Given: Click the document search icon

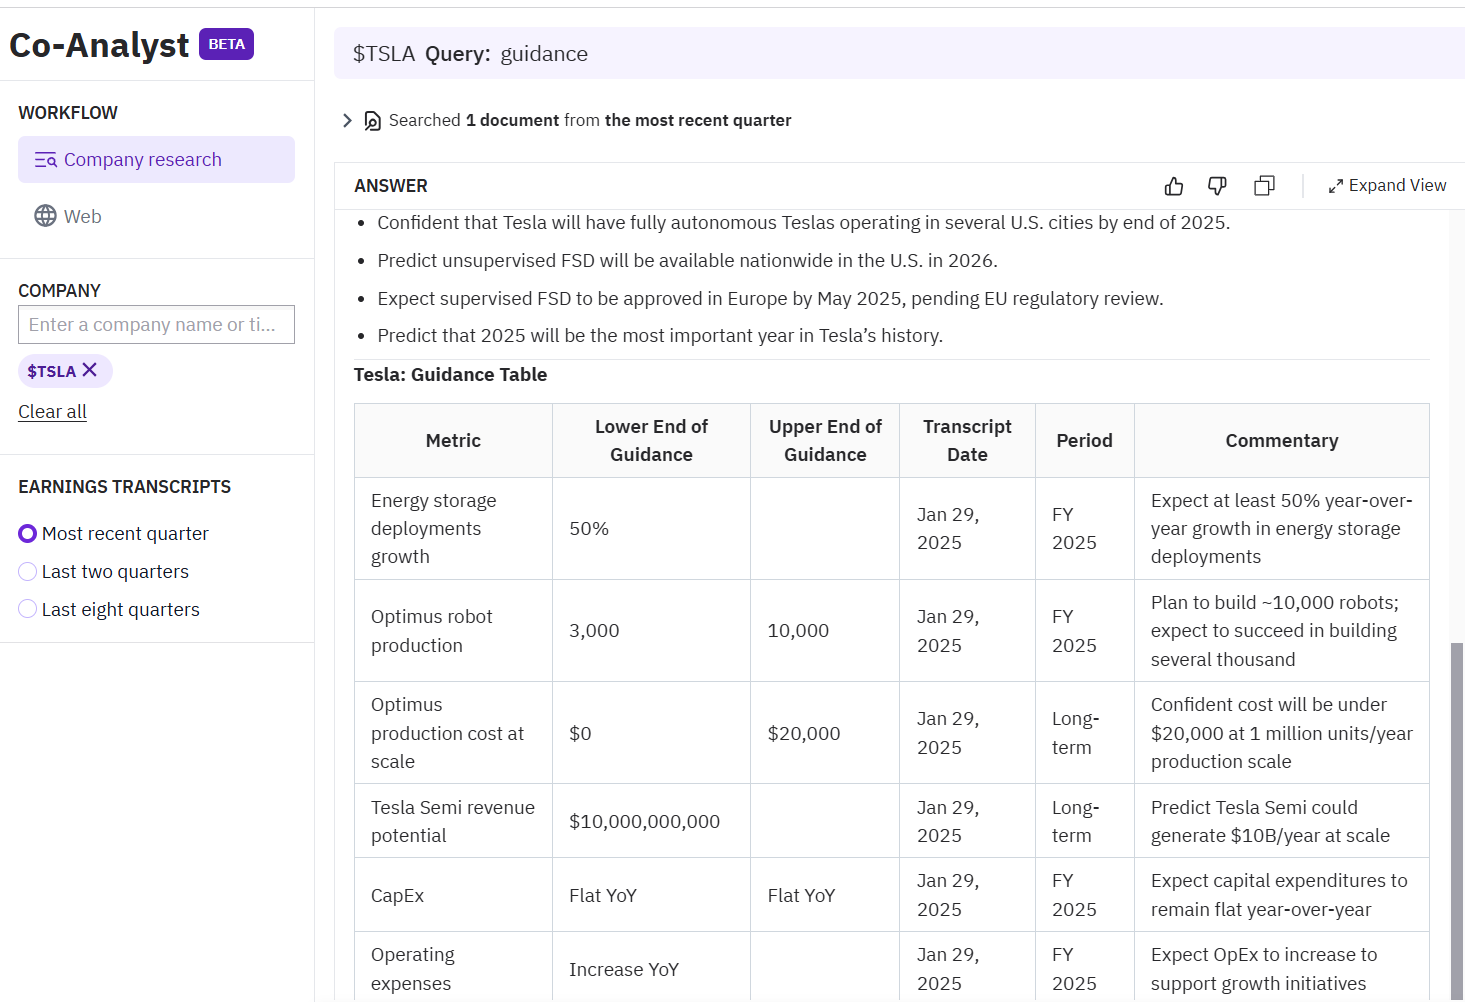Looking at the screenshot, I should [372, 121].
